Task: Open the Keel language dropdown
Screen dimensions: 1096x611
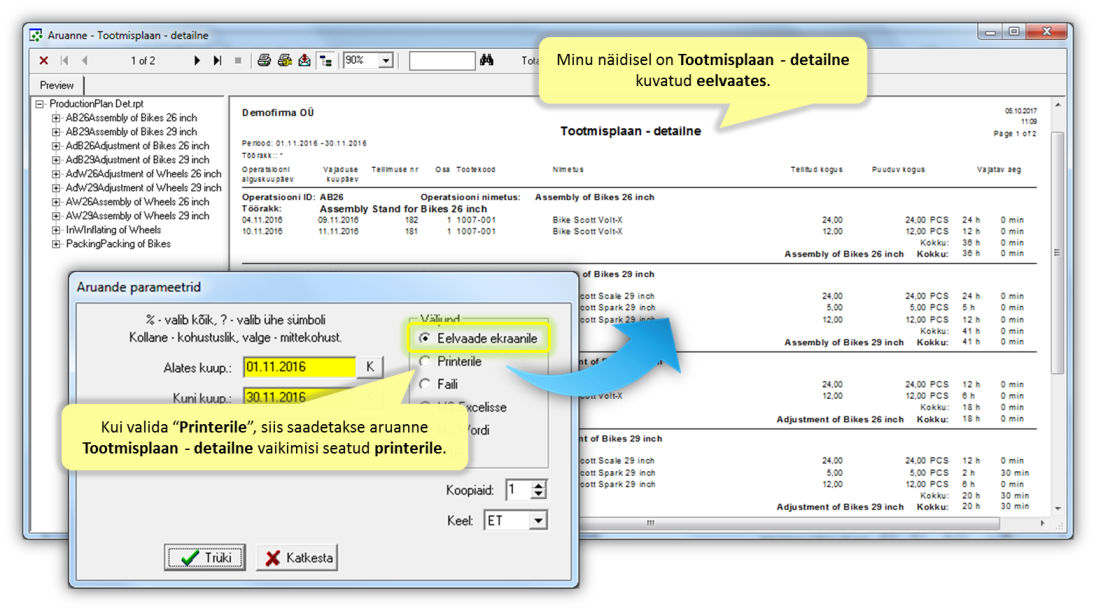Action: [x=538, y=520]
